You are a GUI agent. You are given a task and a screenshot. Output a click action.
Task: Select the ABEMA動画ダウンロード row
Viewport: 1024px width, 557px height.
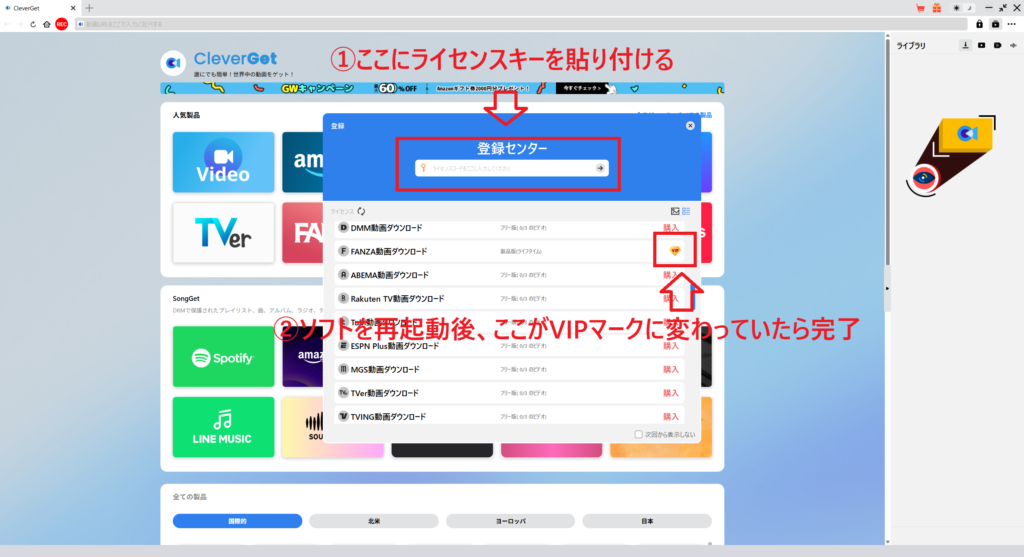[x=509, y=274]
